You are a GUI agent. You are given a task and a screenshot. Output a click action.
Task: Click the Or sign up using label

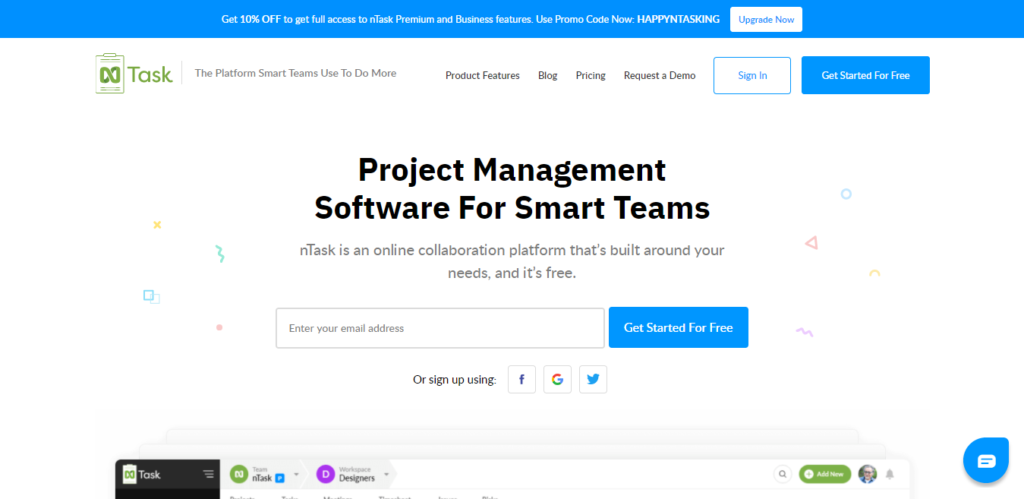coord(455,379)
